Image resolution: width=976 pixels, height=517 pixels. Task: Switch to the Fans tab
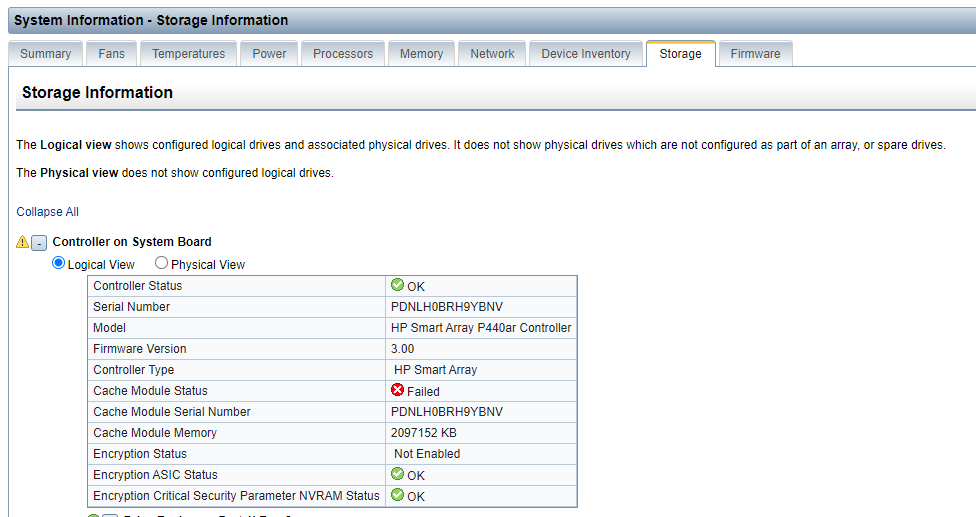pyautogui.click(x=111, y=54)
